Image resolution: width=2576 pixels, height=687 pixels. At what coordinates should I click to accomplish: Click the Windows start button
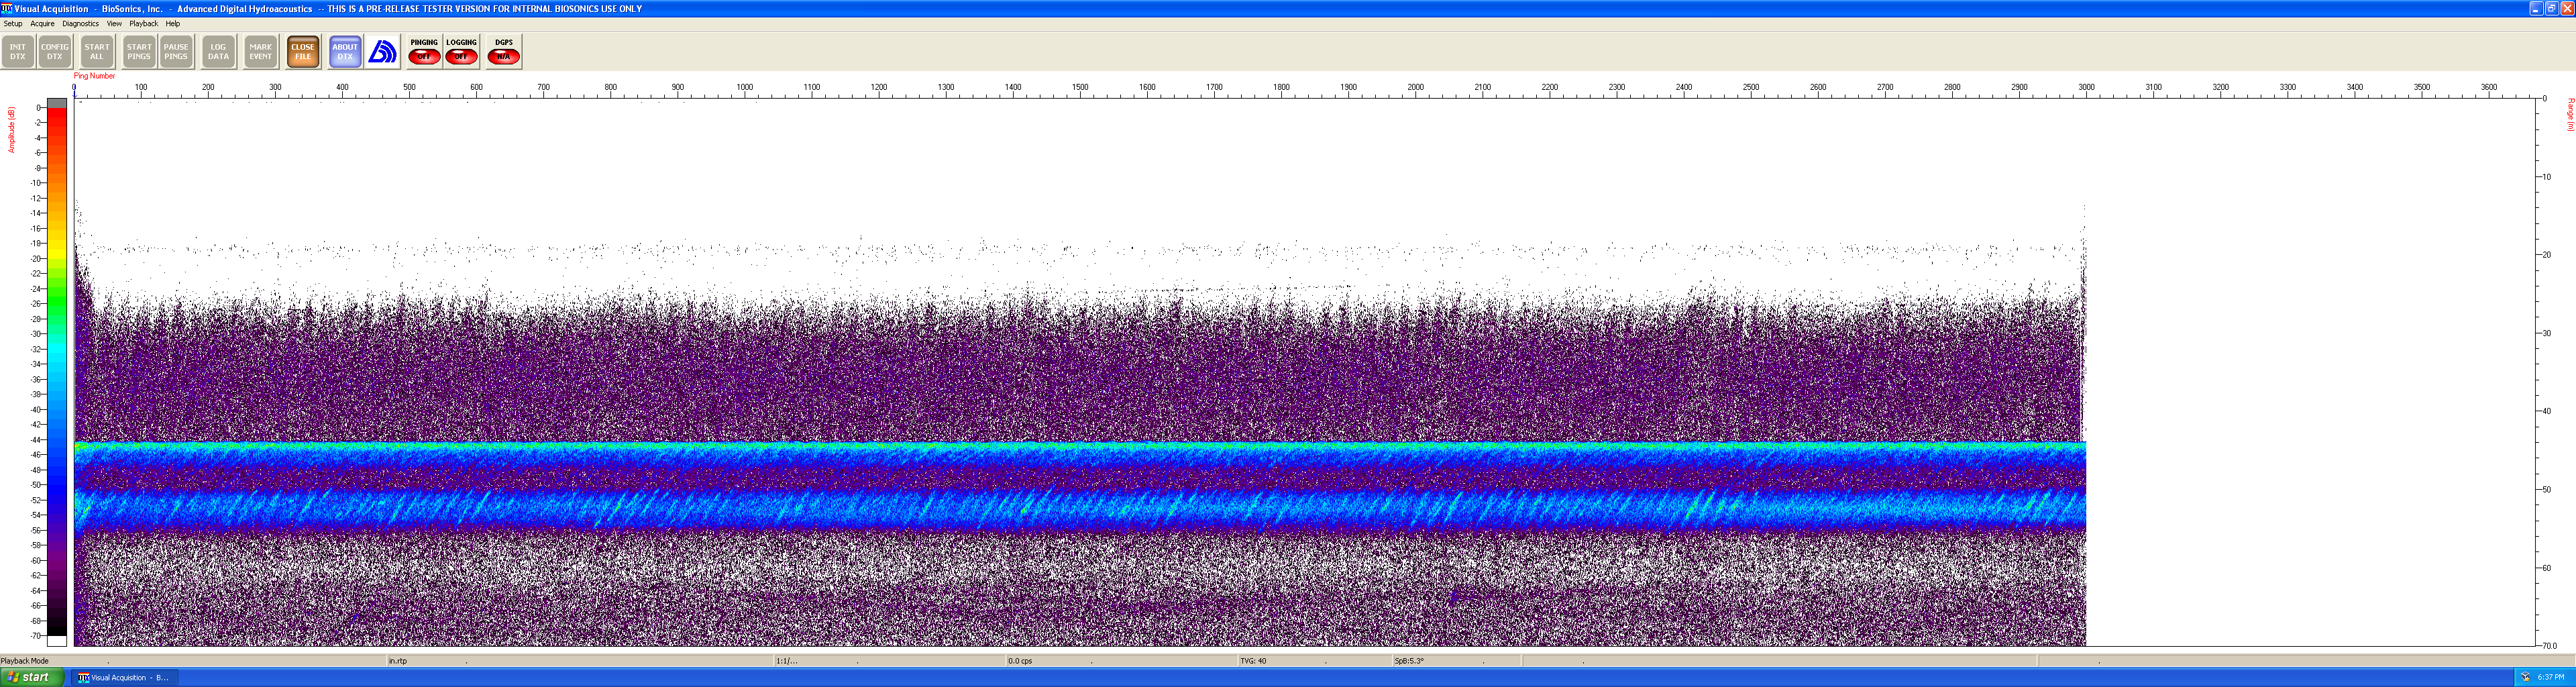point(31,678)
